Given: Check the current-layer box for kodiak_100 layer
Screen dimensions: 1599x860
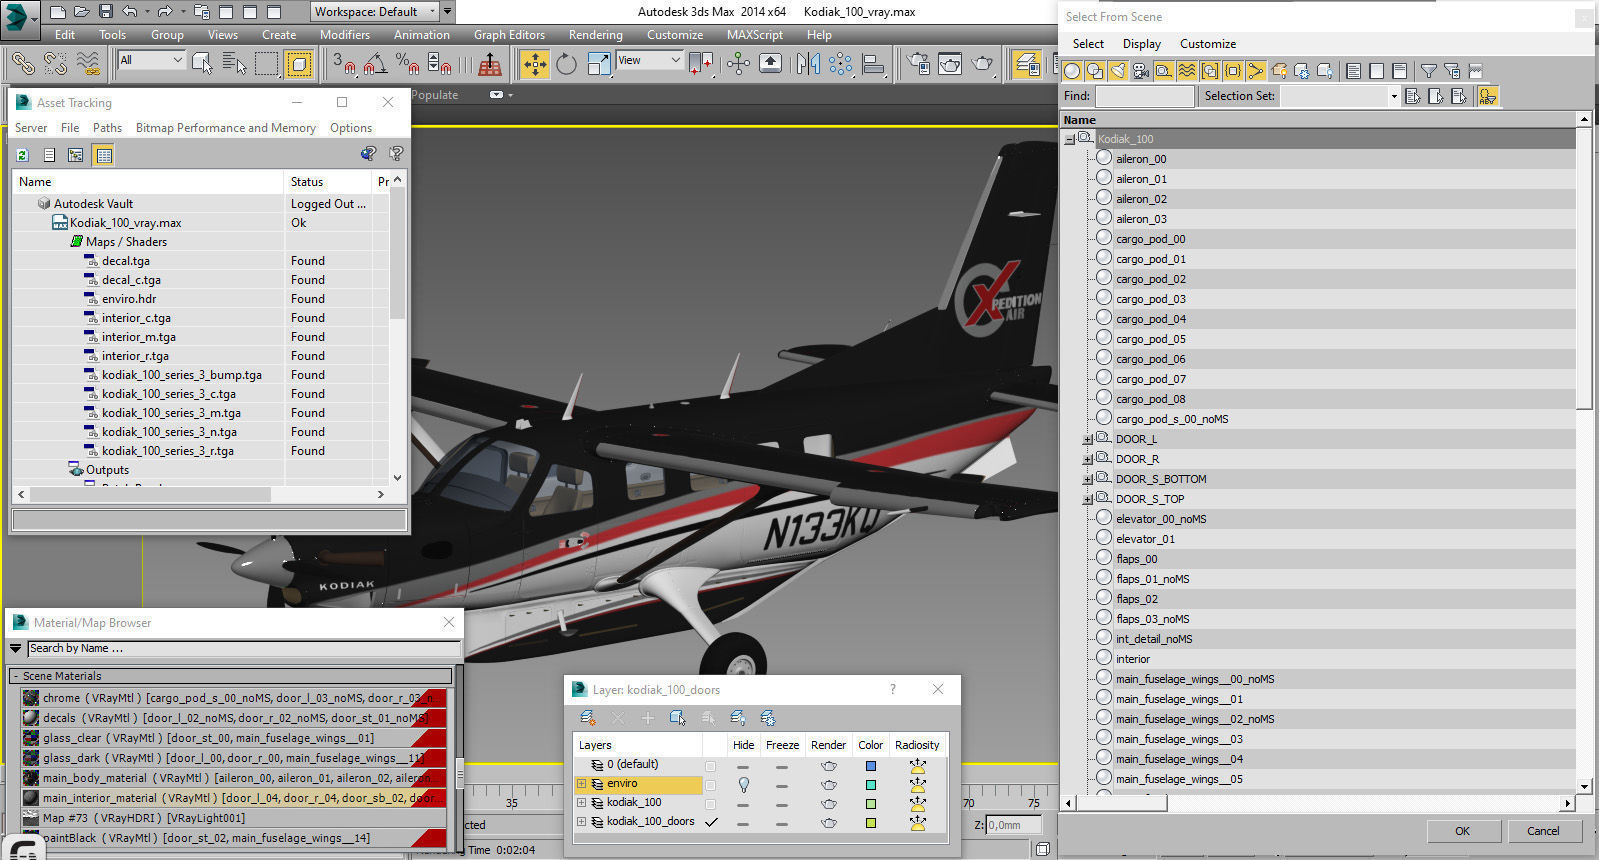Looking at the screenshot, I should 711,803.
